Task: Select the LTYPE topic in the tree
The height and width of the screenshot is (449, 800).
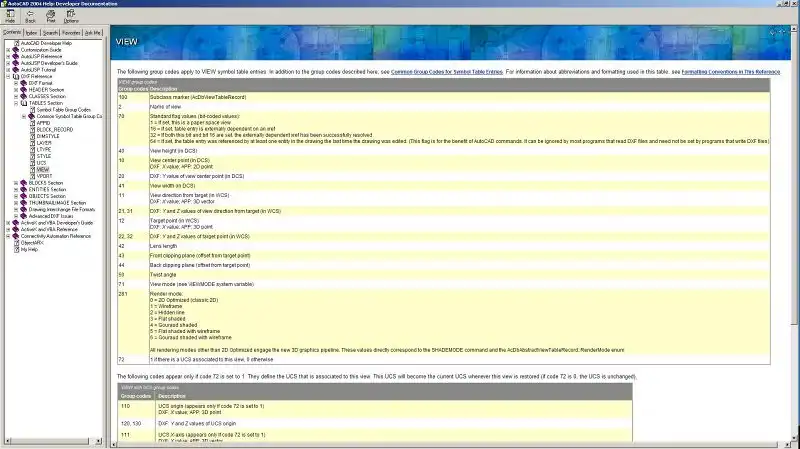Action: coord(44,149)
